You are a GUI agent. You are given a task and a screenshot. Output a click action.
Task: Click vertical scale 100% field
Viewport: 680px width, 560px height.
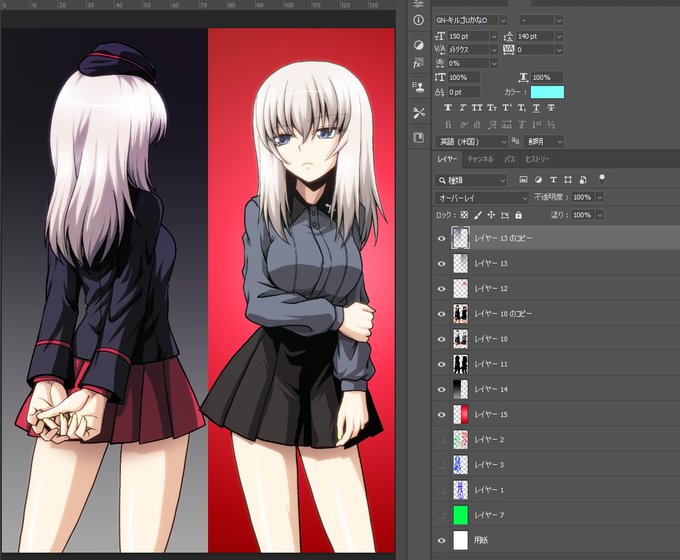pos(464,78)
